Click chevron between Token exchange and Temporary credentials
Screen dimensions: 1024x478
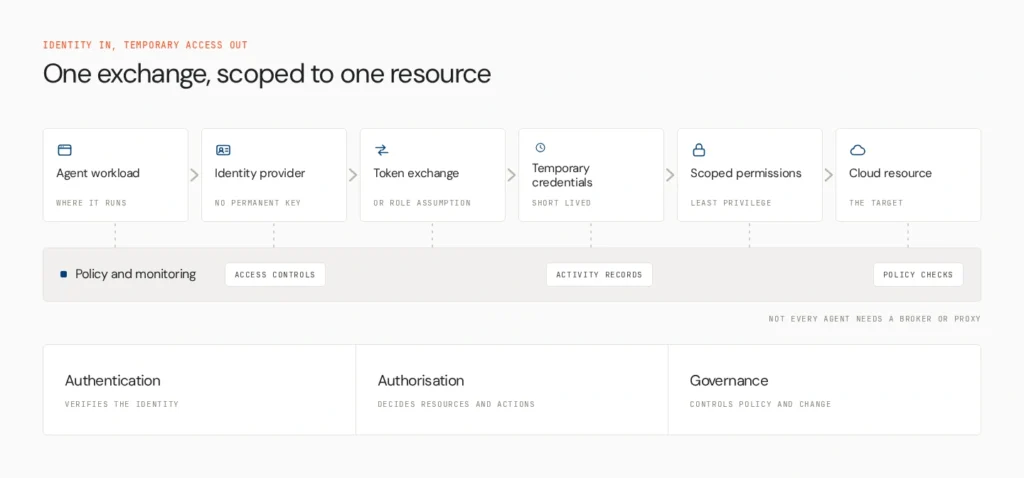pyautogui.click(x=512, y=175)
